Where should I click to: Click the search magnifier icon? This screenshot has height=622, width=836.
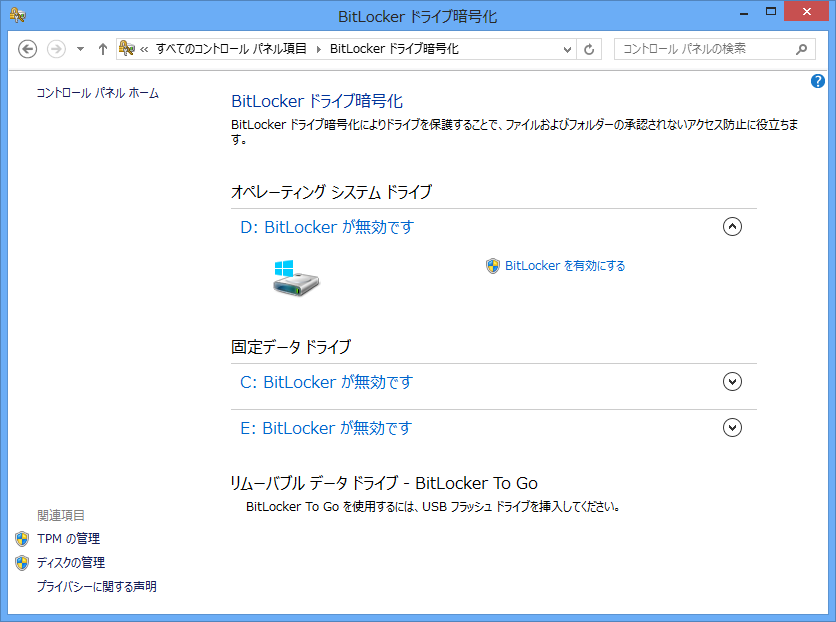coord(801,50)
